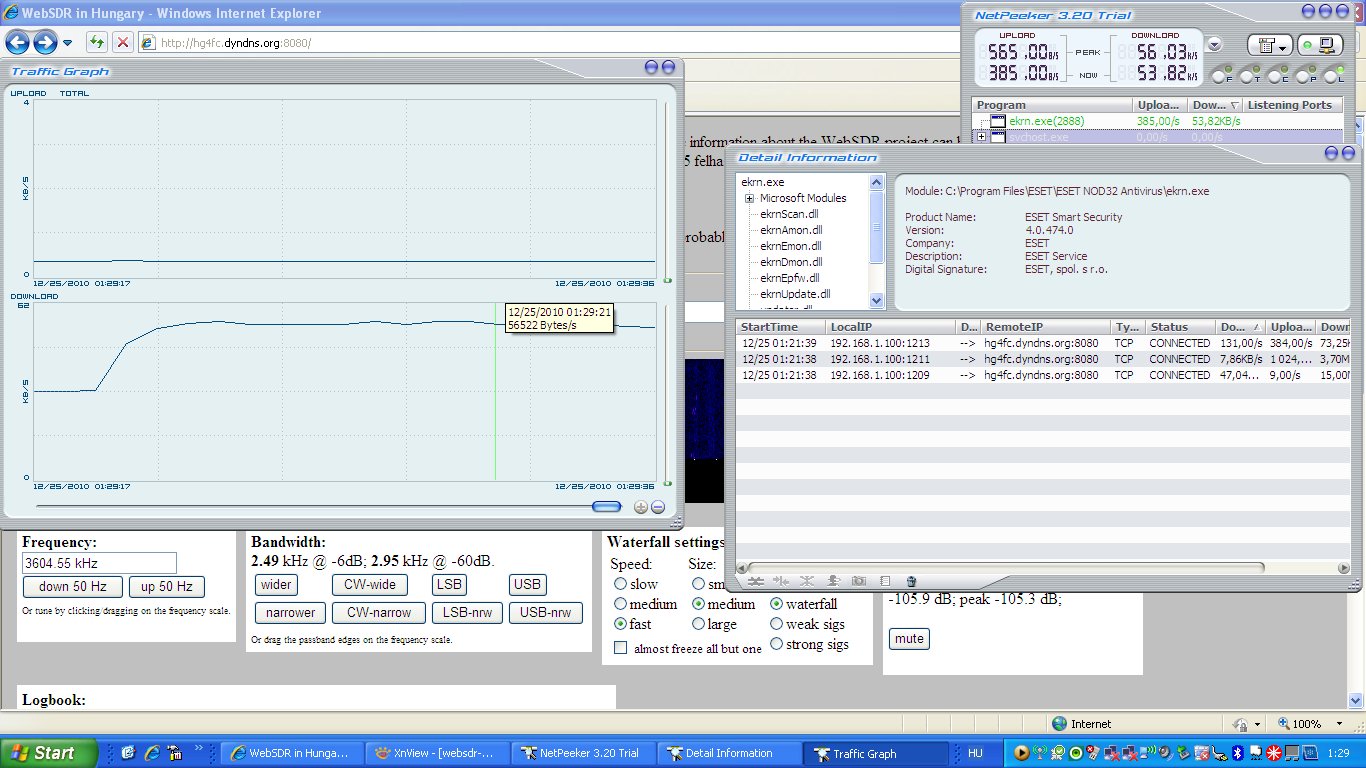Expand Microsoft Modules tree node
The image size is (1366, 768).
tap(749, 198)
